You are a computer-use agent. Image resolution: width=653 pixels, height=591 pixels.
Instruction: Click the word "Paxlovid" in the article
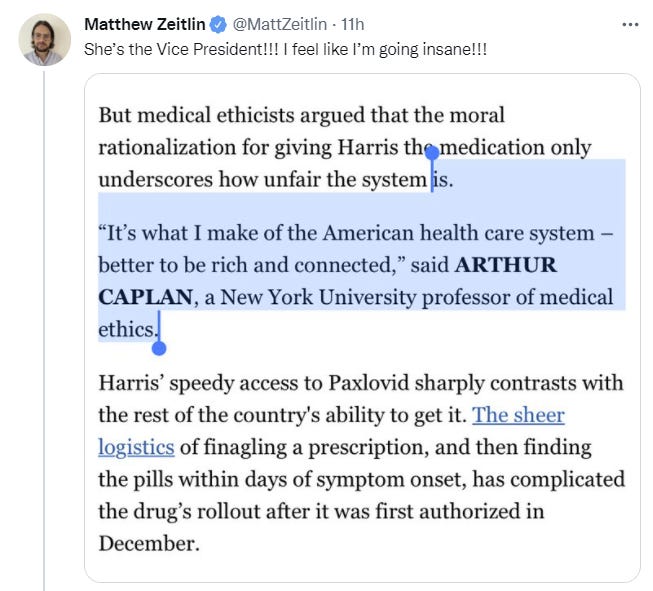click(x=326, y=383)
